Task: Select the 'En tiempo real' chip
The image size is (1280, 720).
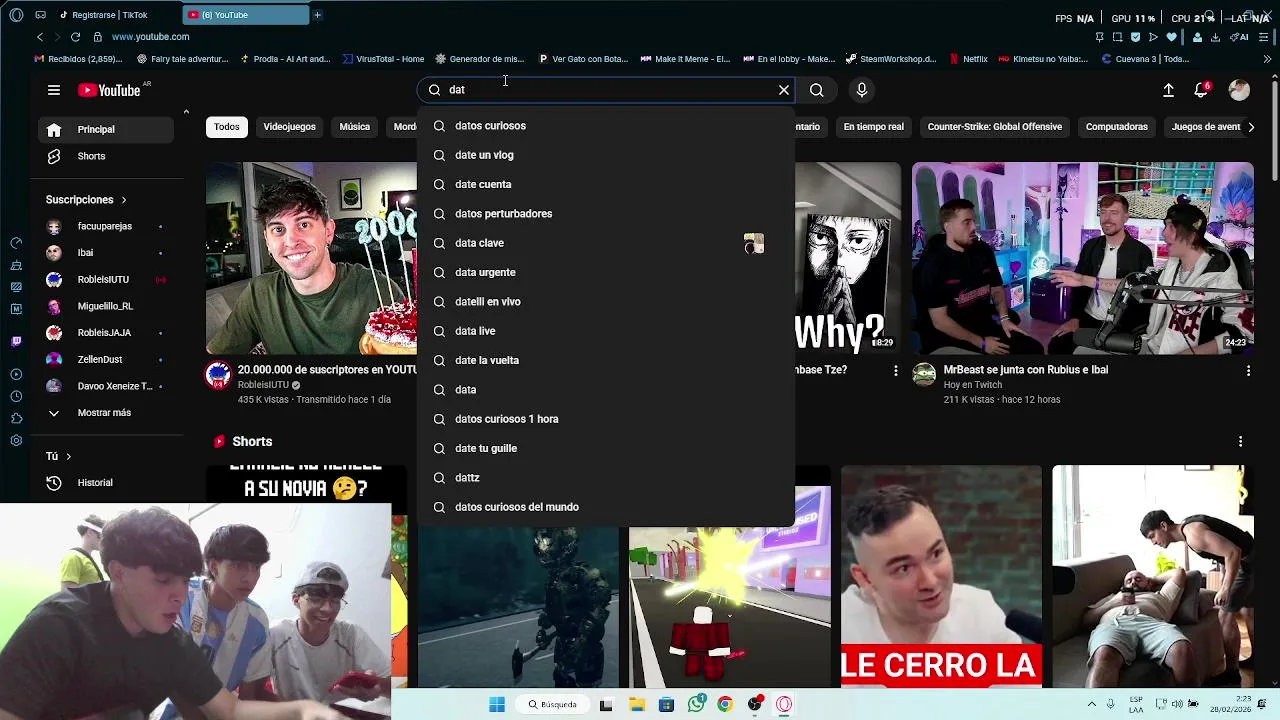Action: click(873, 127)
